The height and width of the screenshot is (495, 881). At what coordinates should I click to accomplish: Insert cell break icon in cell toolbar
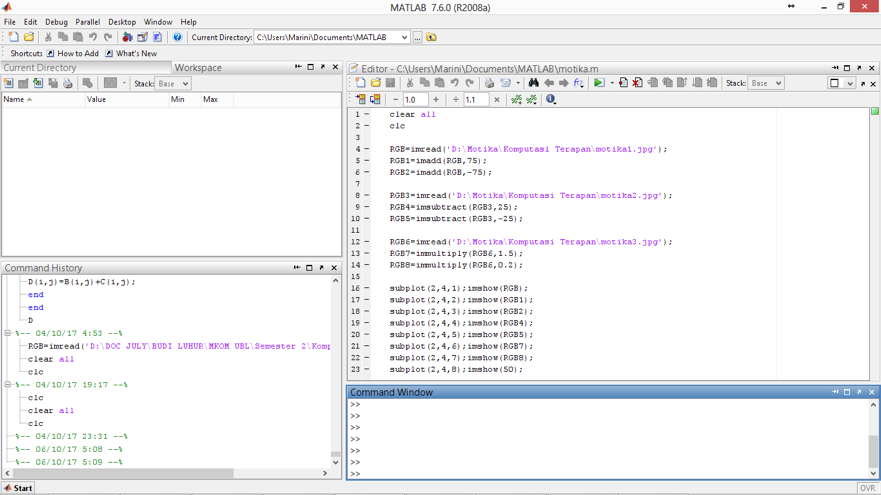point(516,99)
